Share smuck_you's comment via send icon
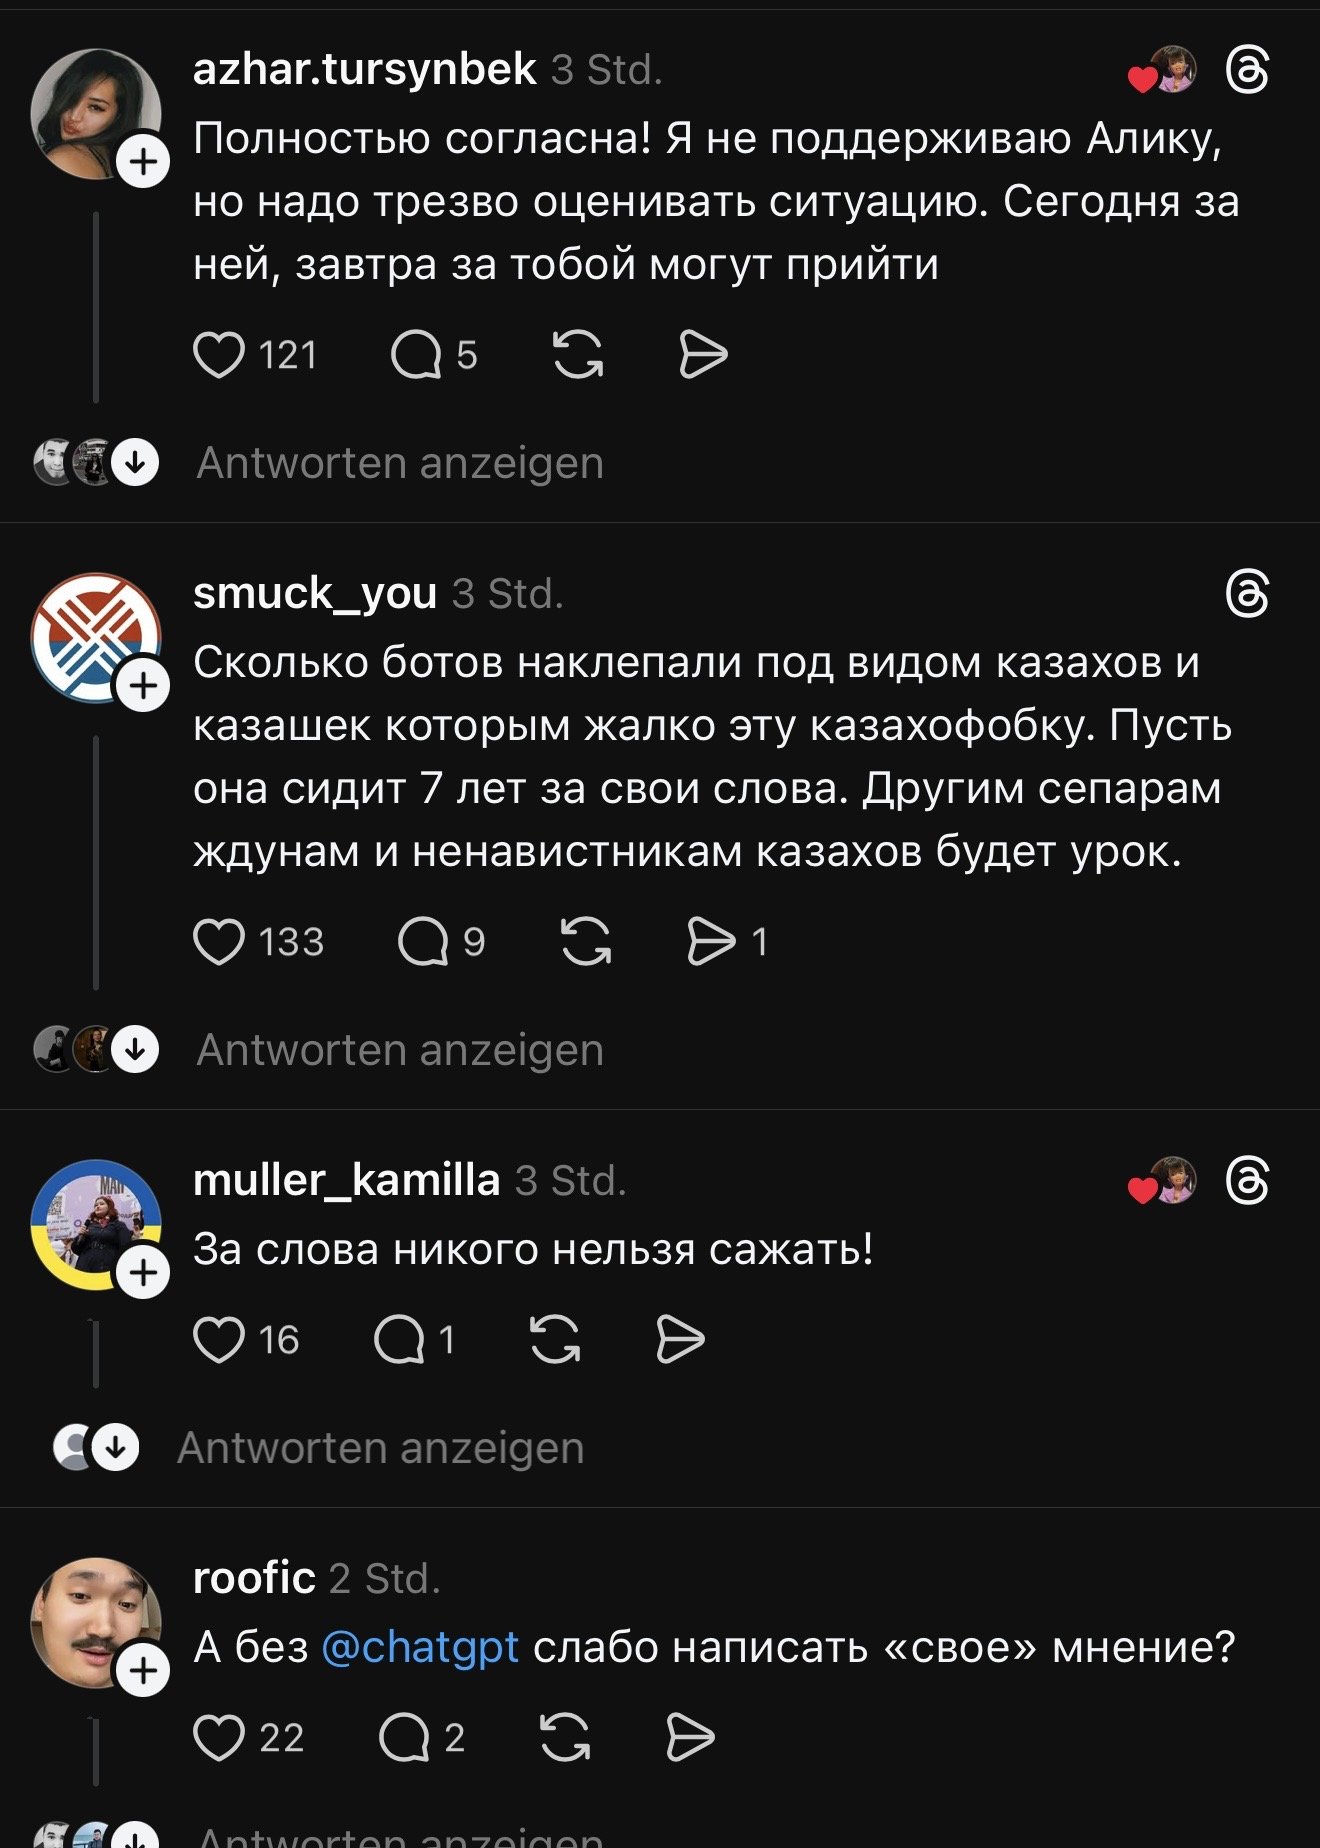Screen dimensions: 1320x1848 click(711, 942)
